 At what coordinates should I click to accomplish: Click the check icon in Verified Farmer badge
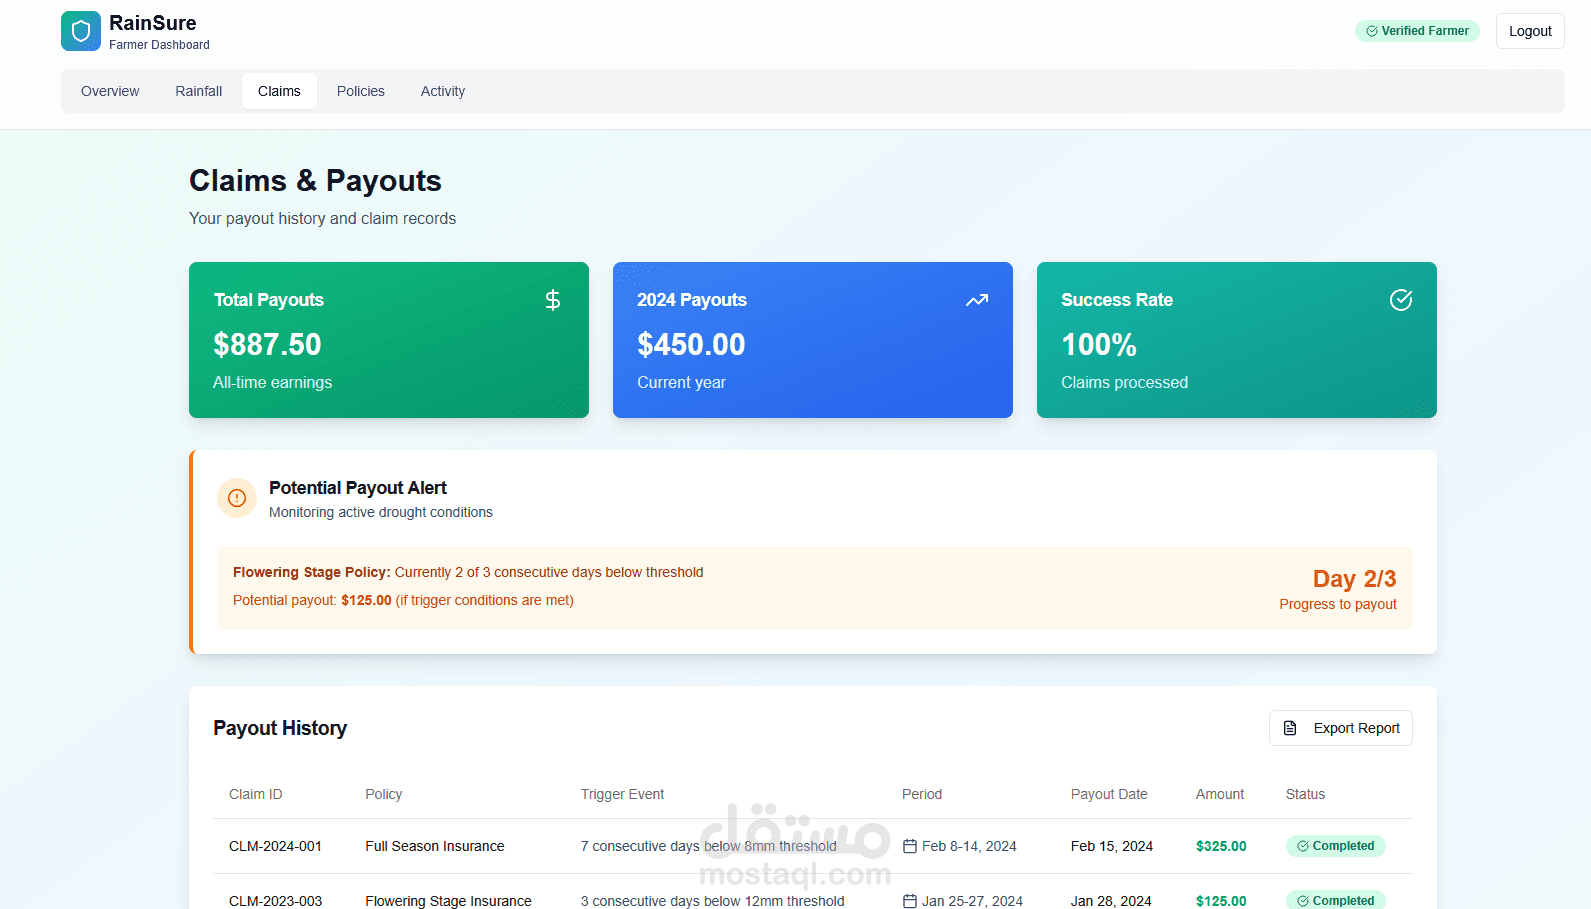(1372, 31)
